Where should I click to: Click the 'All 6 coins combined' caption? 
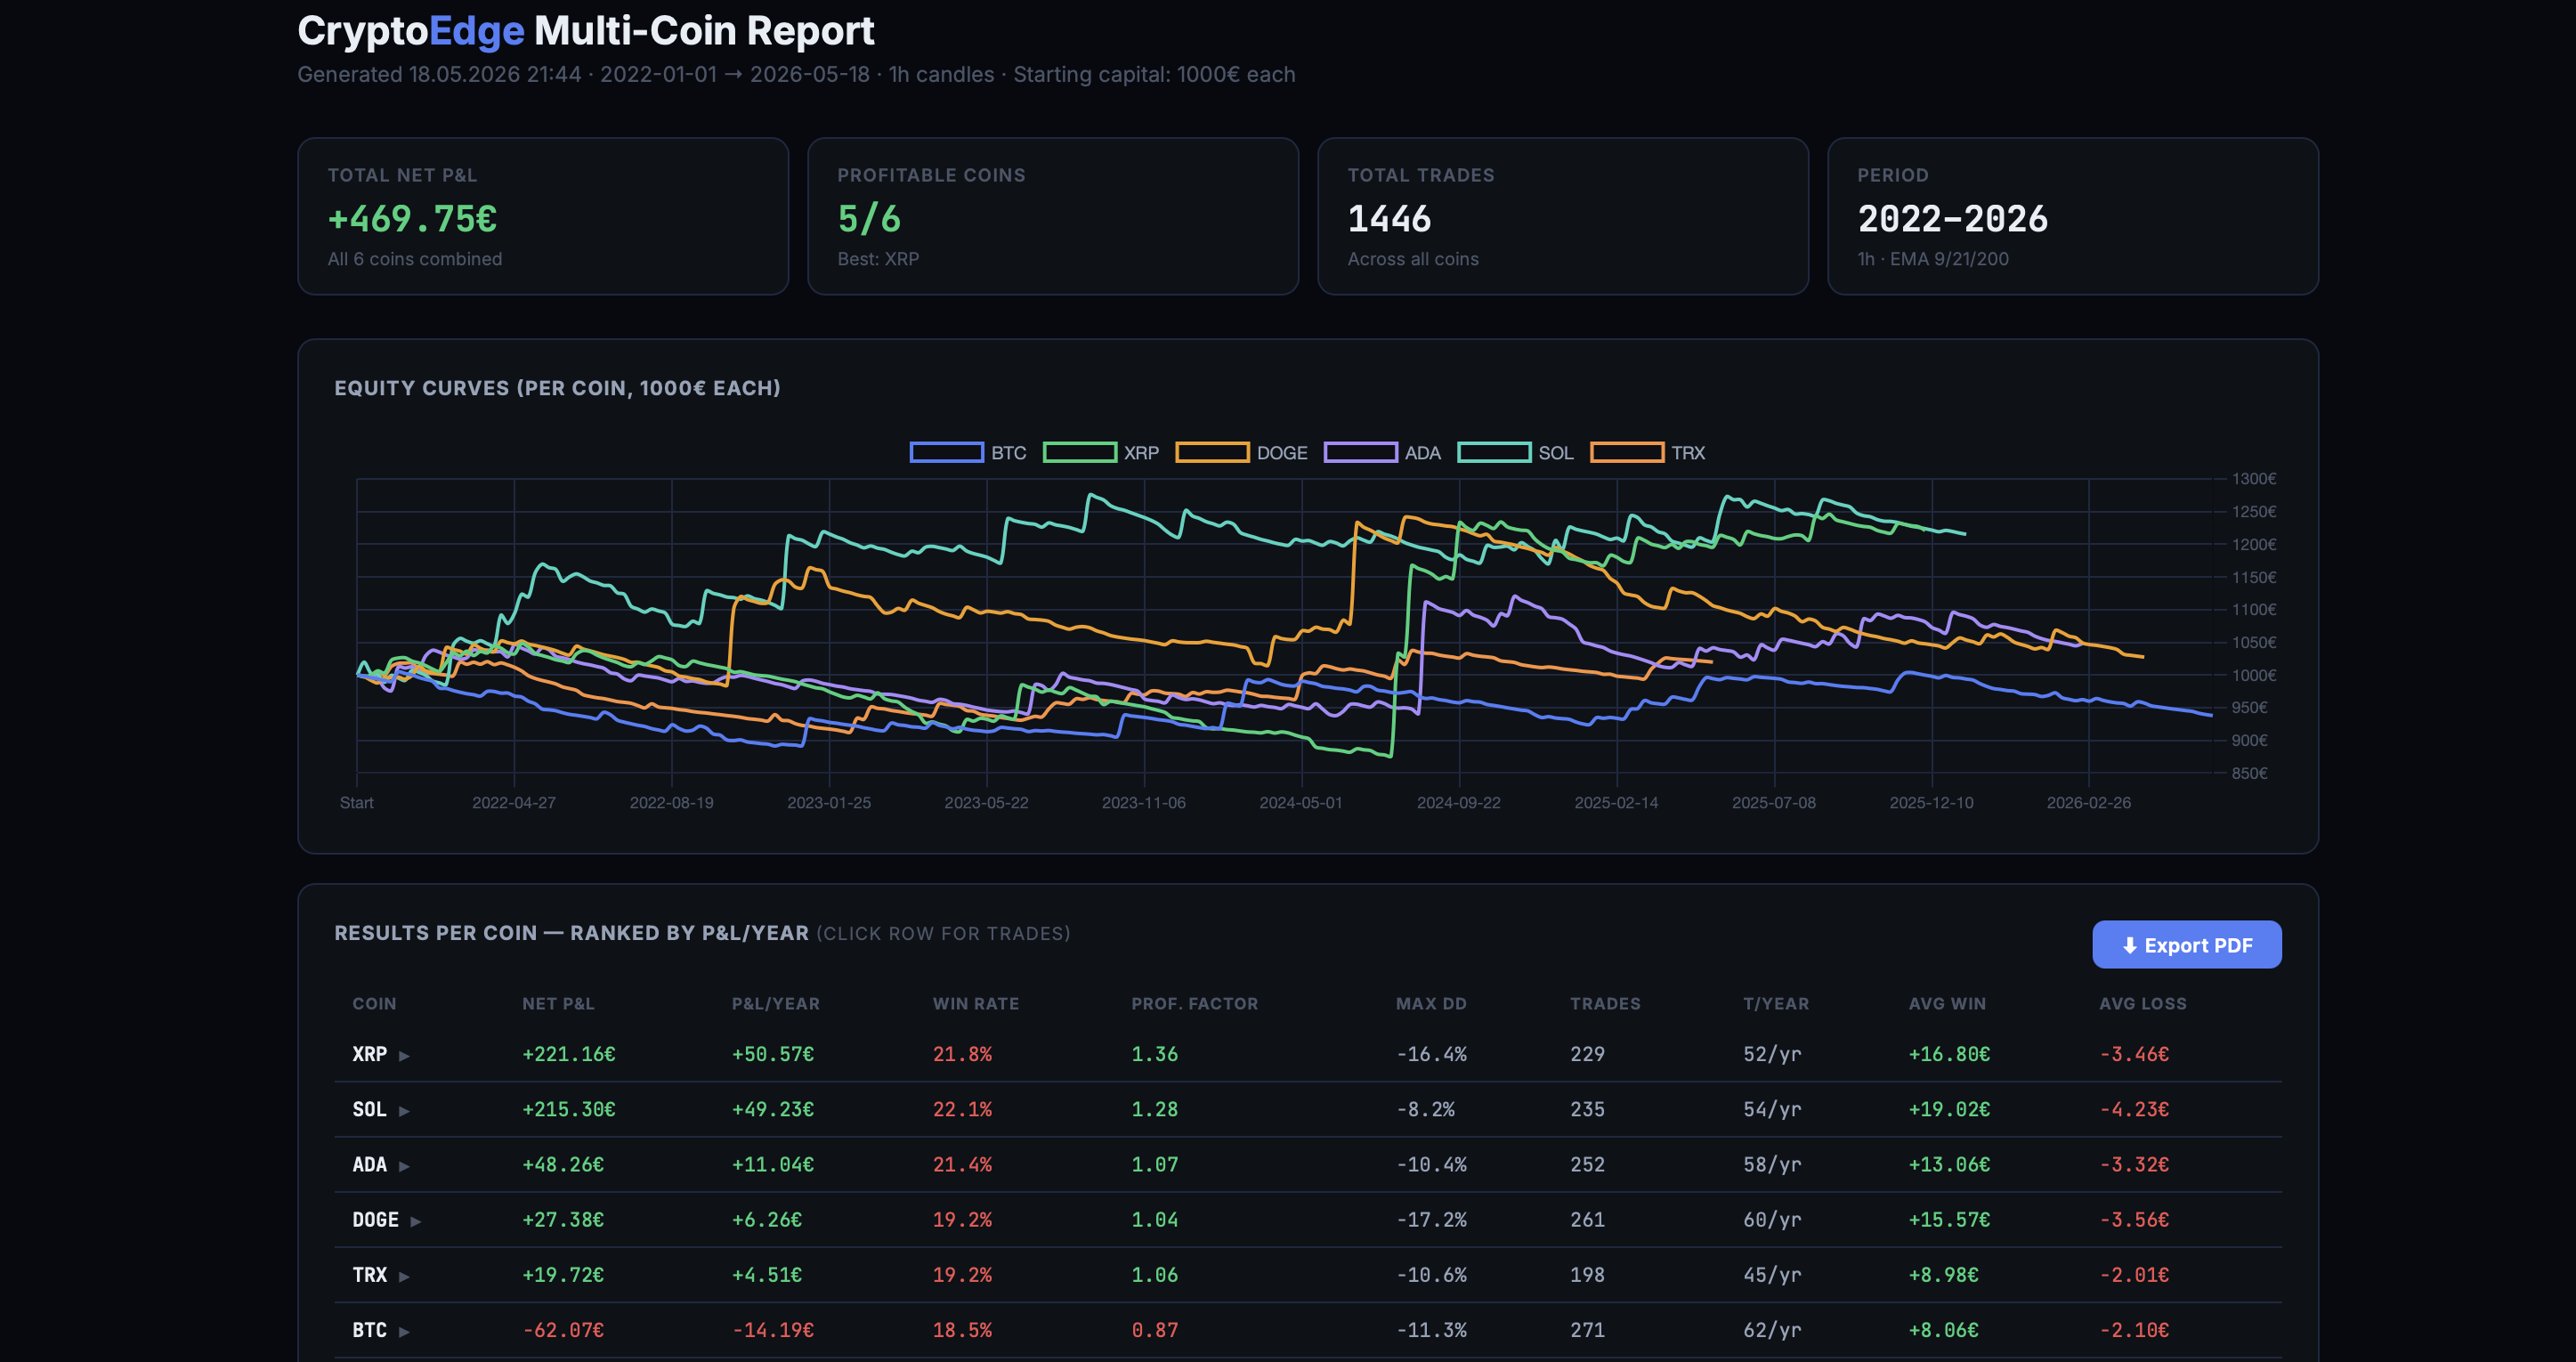point(415,258)
